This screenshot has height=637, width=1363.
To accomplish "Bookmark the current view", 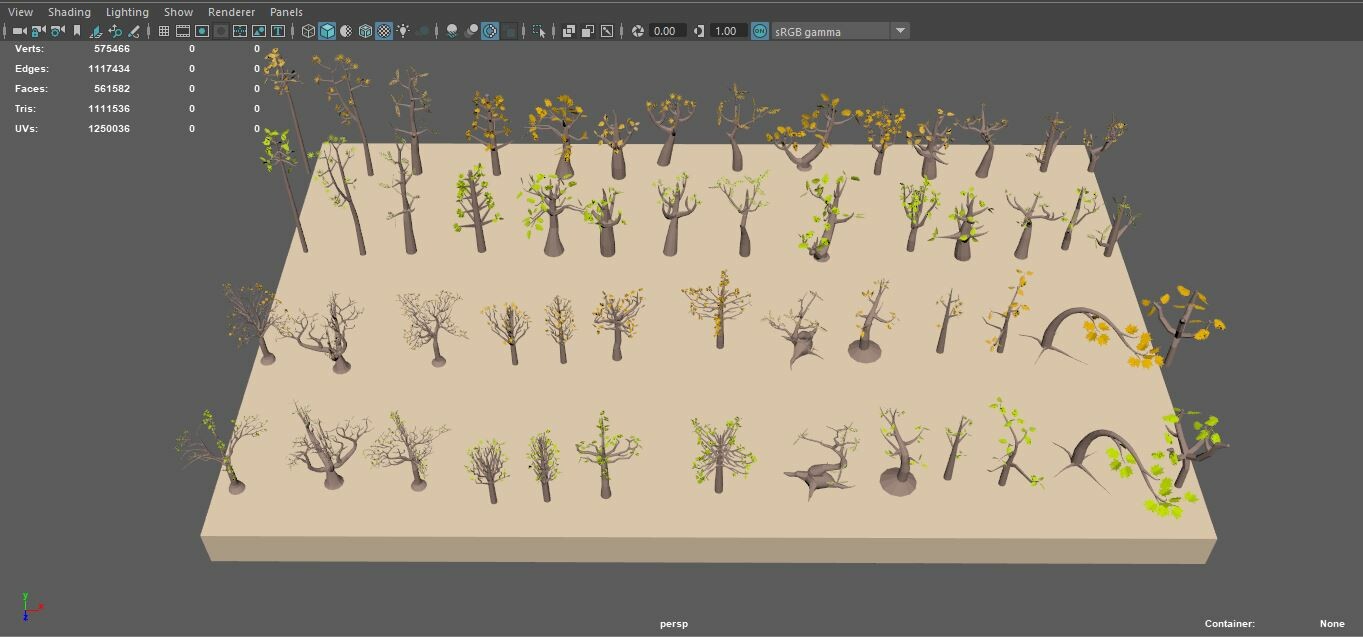I will (x=77, y=30).
